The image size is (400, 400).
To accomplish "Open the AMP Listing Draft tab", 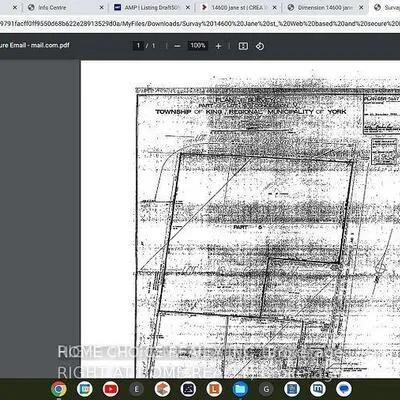I will [x=152, y=7].
